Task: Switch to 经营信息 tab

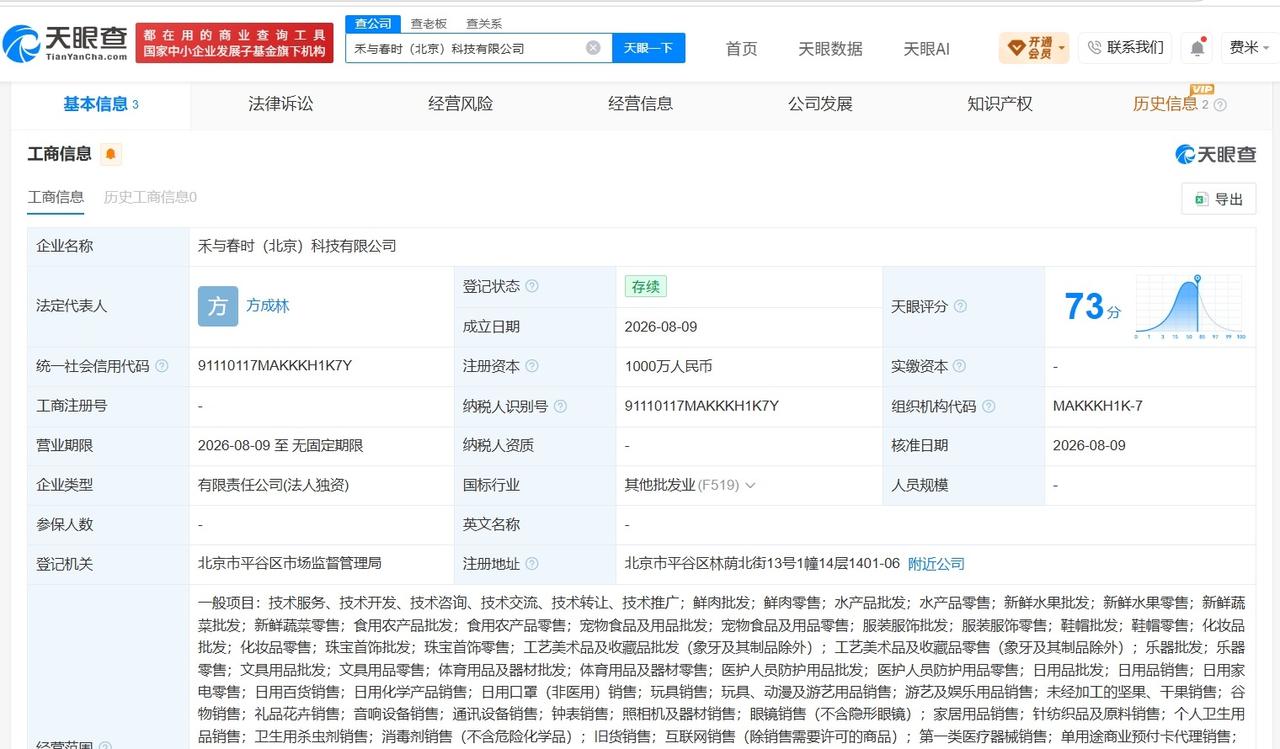Action: 640,104
